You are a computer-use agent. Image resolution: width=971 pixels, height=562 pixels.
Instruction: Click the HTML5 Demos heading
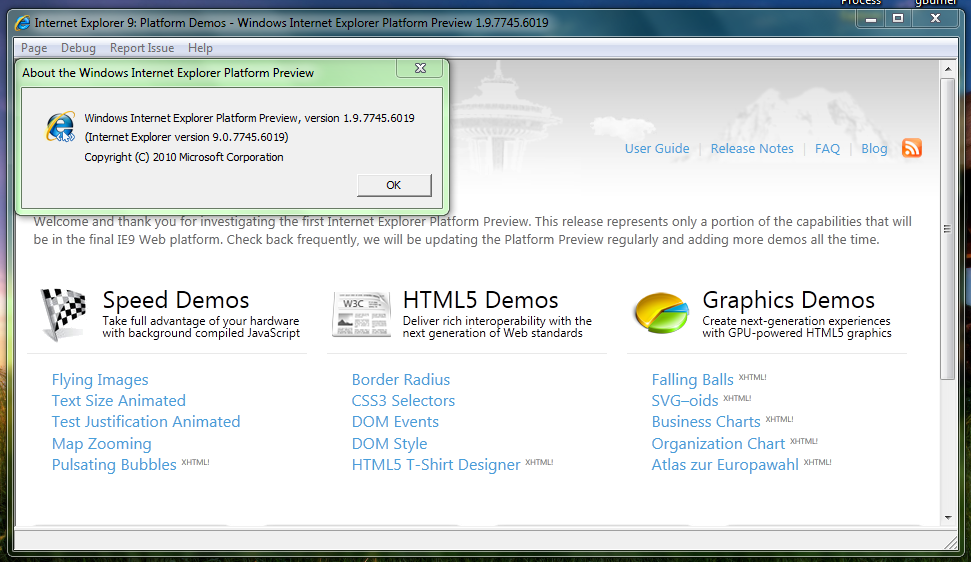[x=481, y=300]
